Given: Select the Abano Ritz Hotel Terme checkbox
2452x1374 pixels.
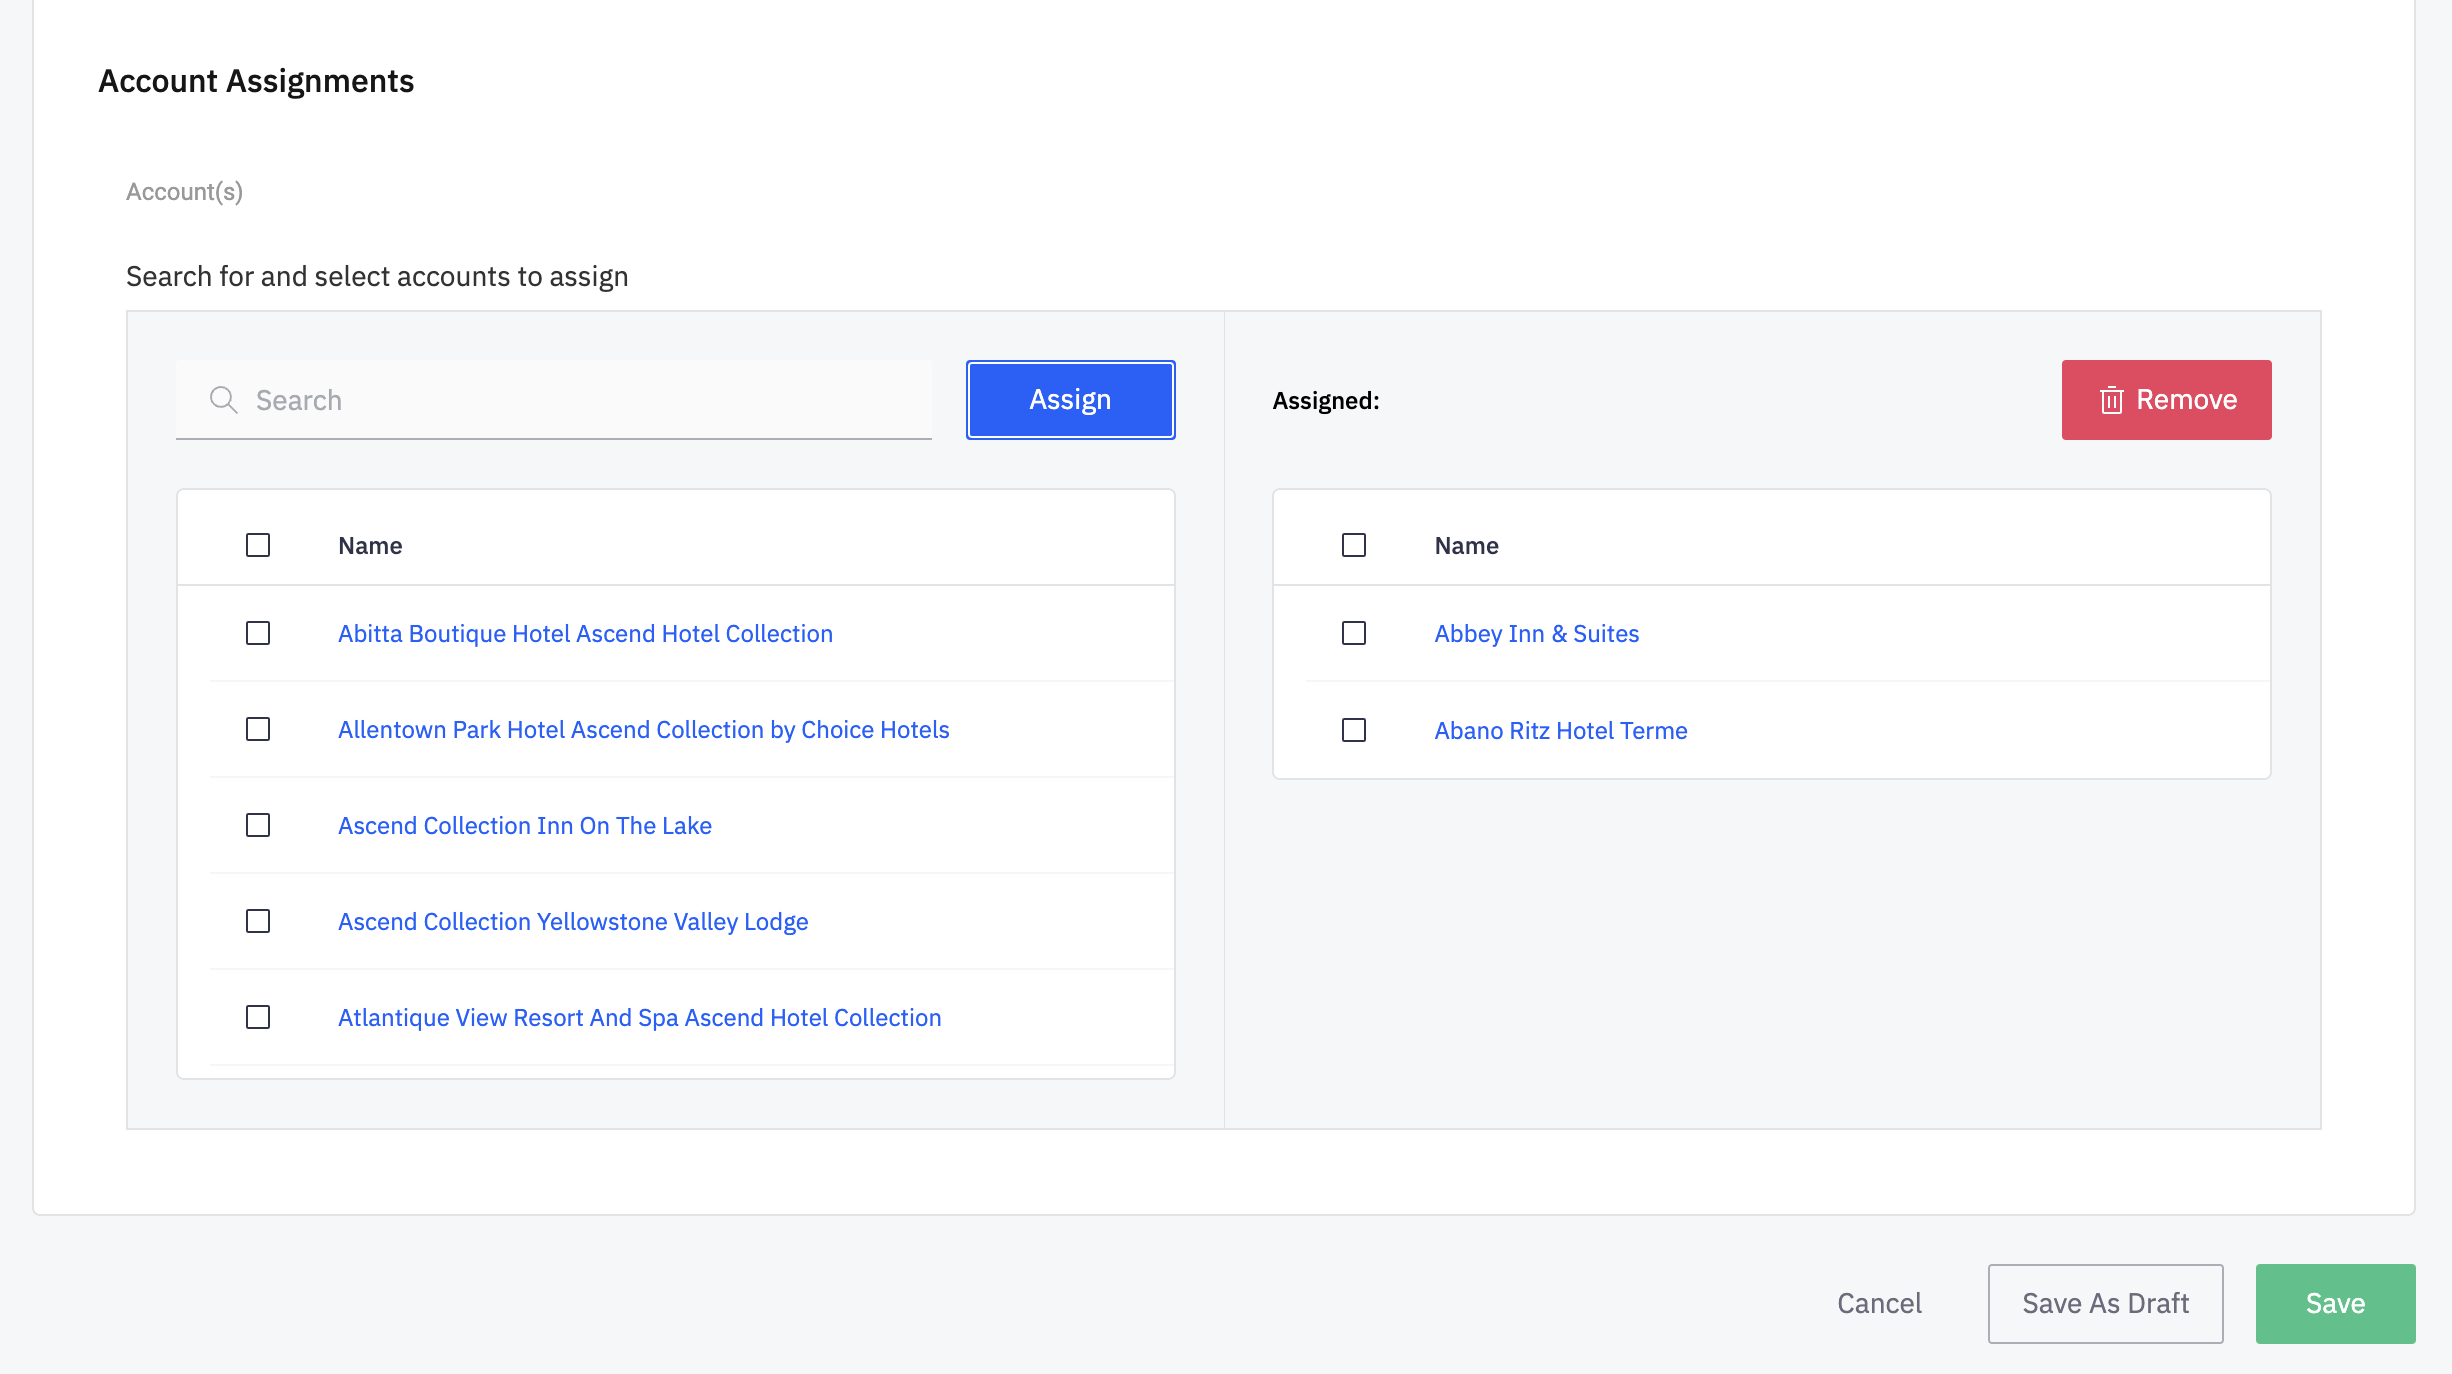Looking at the screenshot, I should point(1354,730).
